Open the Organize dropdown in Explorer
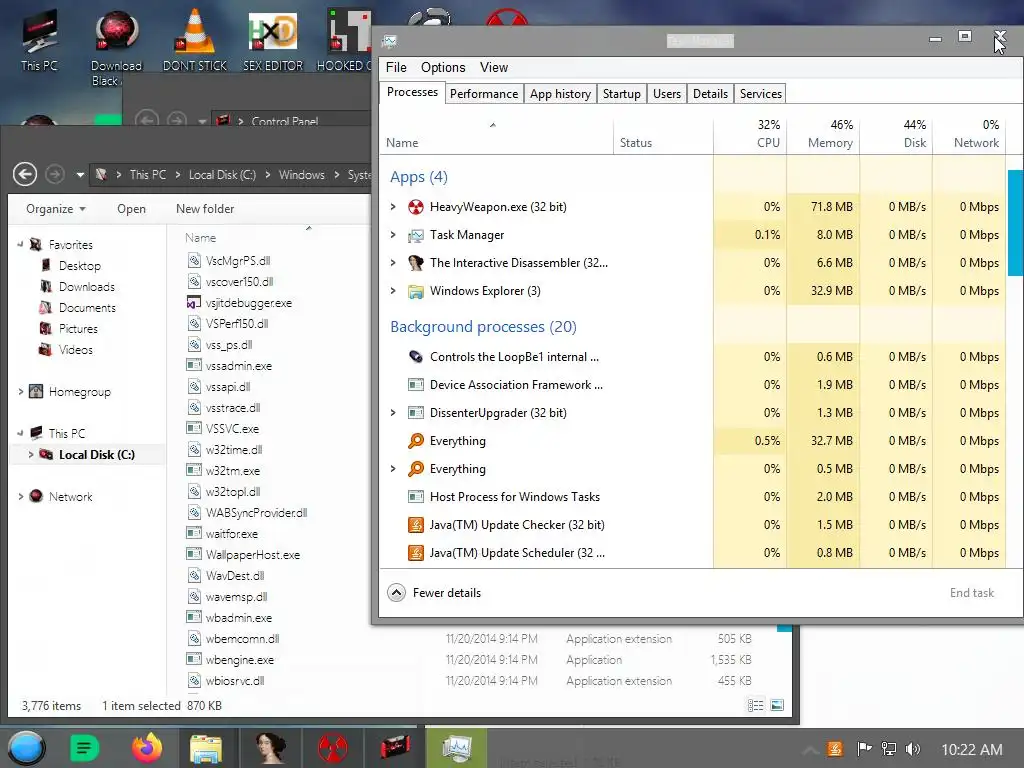 coord(56,209)
